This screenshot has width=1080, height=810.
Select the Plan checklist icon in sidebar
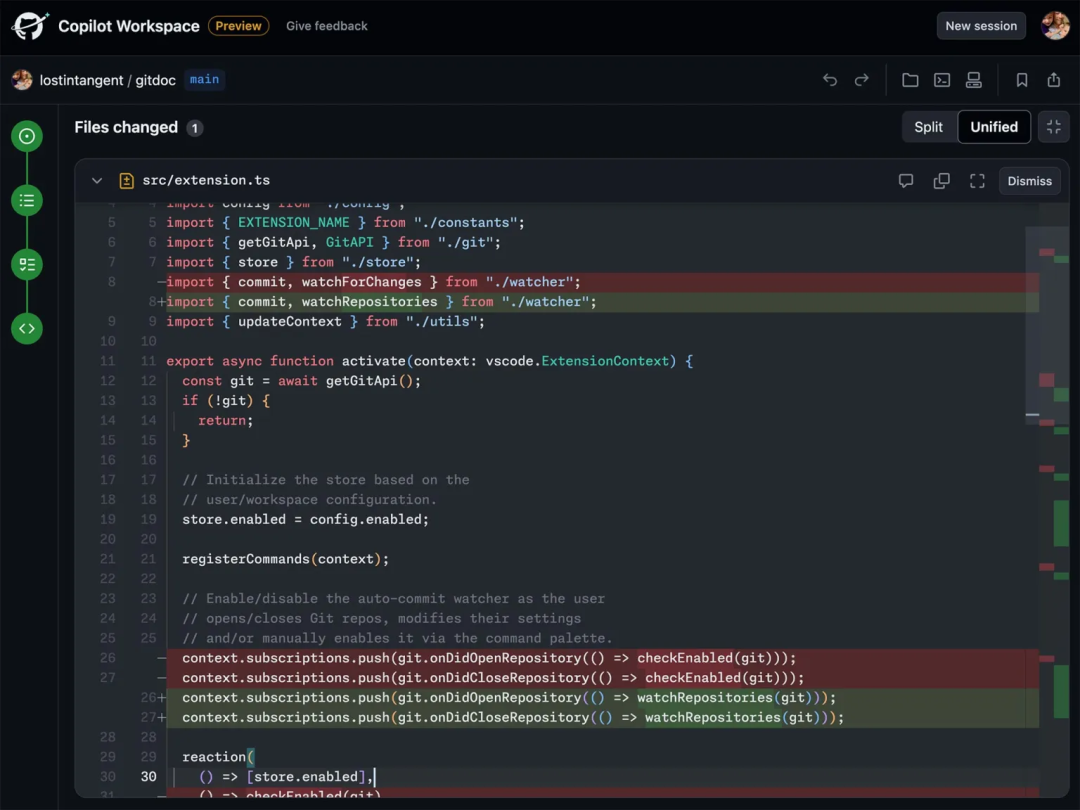26,264
